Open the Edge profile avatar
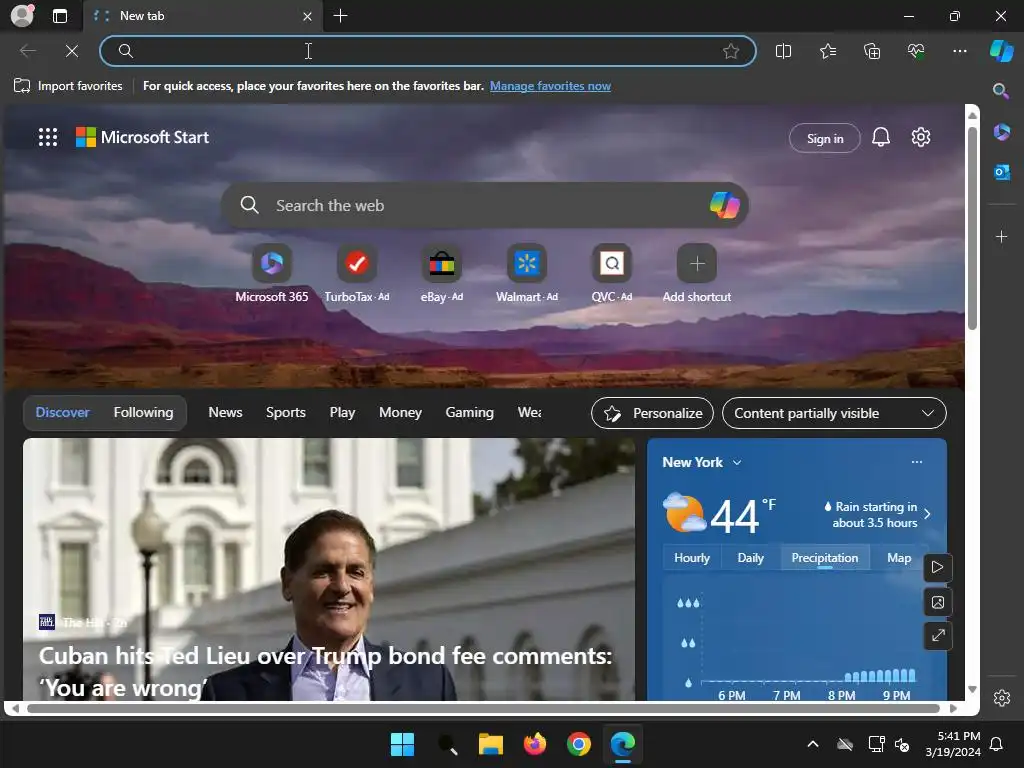The width and height of the screenshot is (1024, 768). click(x=22, y=16)
